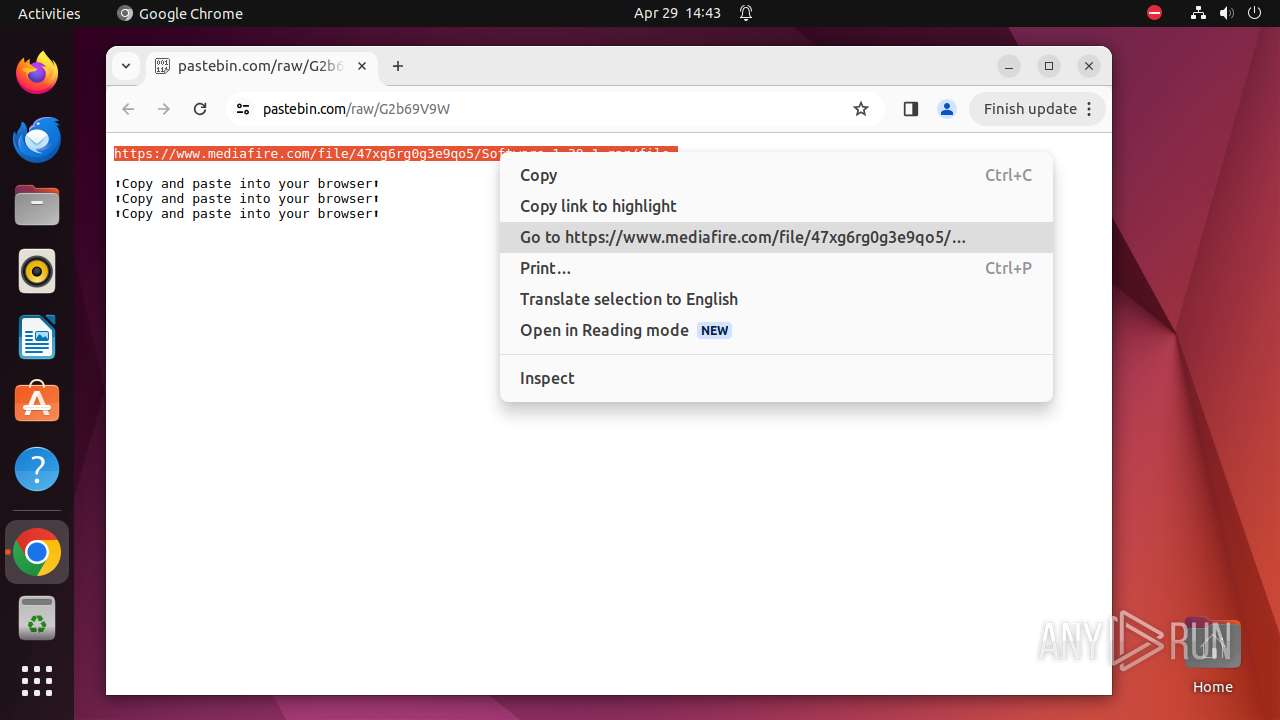This screenshot has width=1280, height=720.
Task: Open Ubuntu Software store icon
Action: tap(37, 403)
